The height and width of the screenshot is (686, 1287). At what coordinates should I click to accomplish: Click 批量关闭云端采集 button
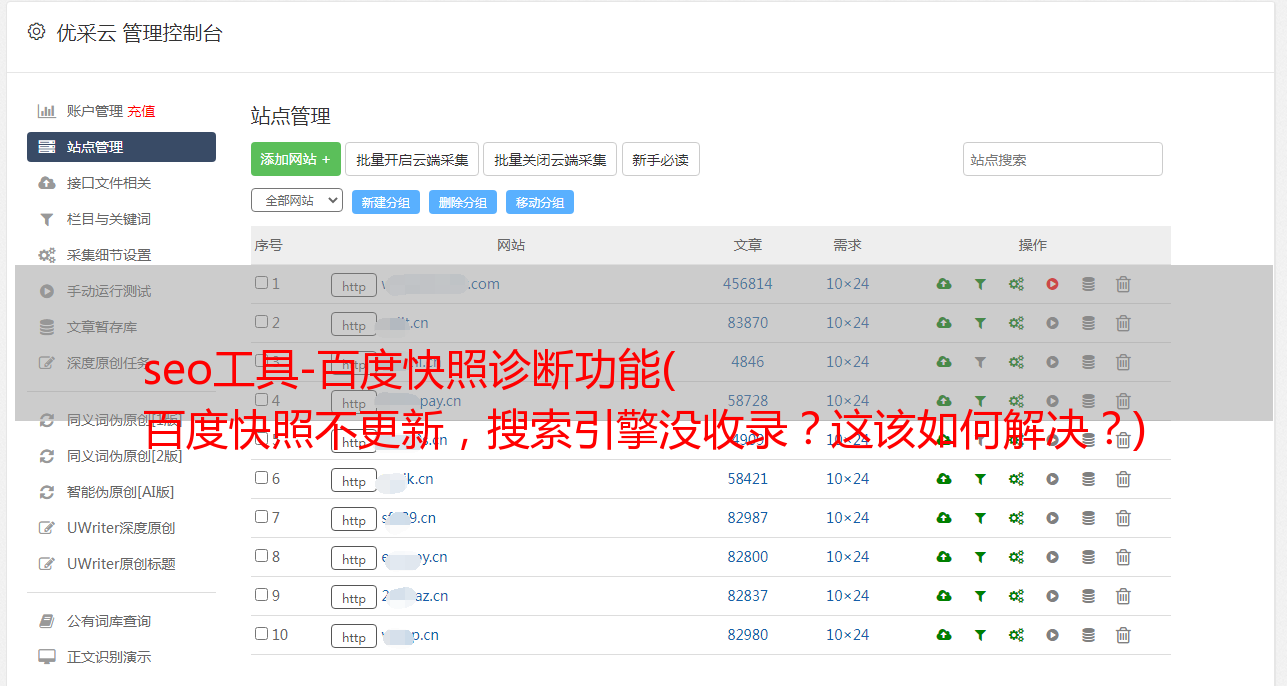550,159
